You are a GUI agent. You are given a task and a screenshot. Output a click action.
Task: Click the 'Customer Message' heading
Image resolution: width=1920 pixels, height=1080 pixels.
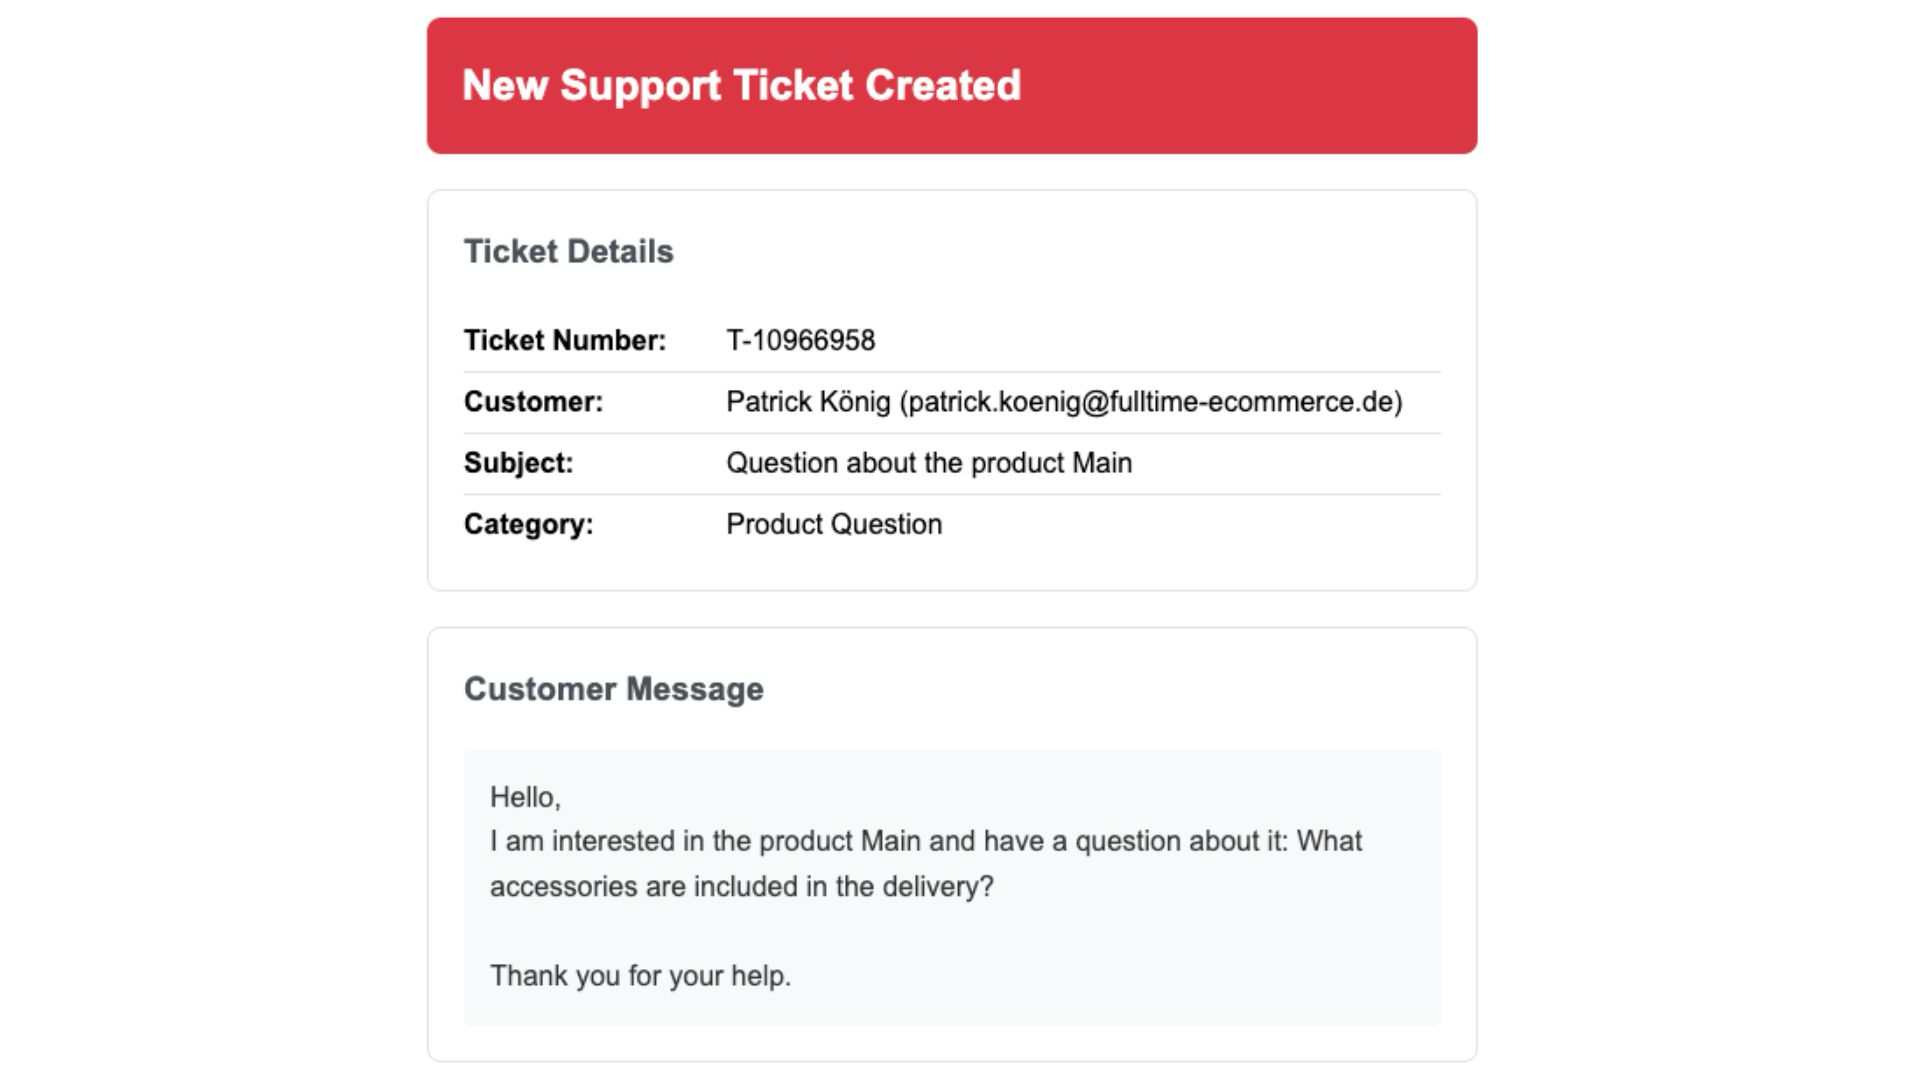(x=613, y=689)
